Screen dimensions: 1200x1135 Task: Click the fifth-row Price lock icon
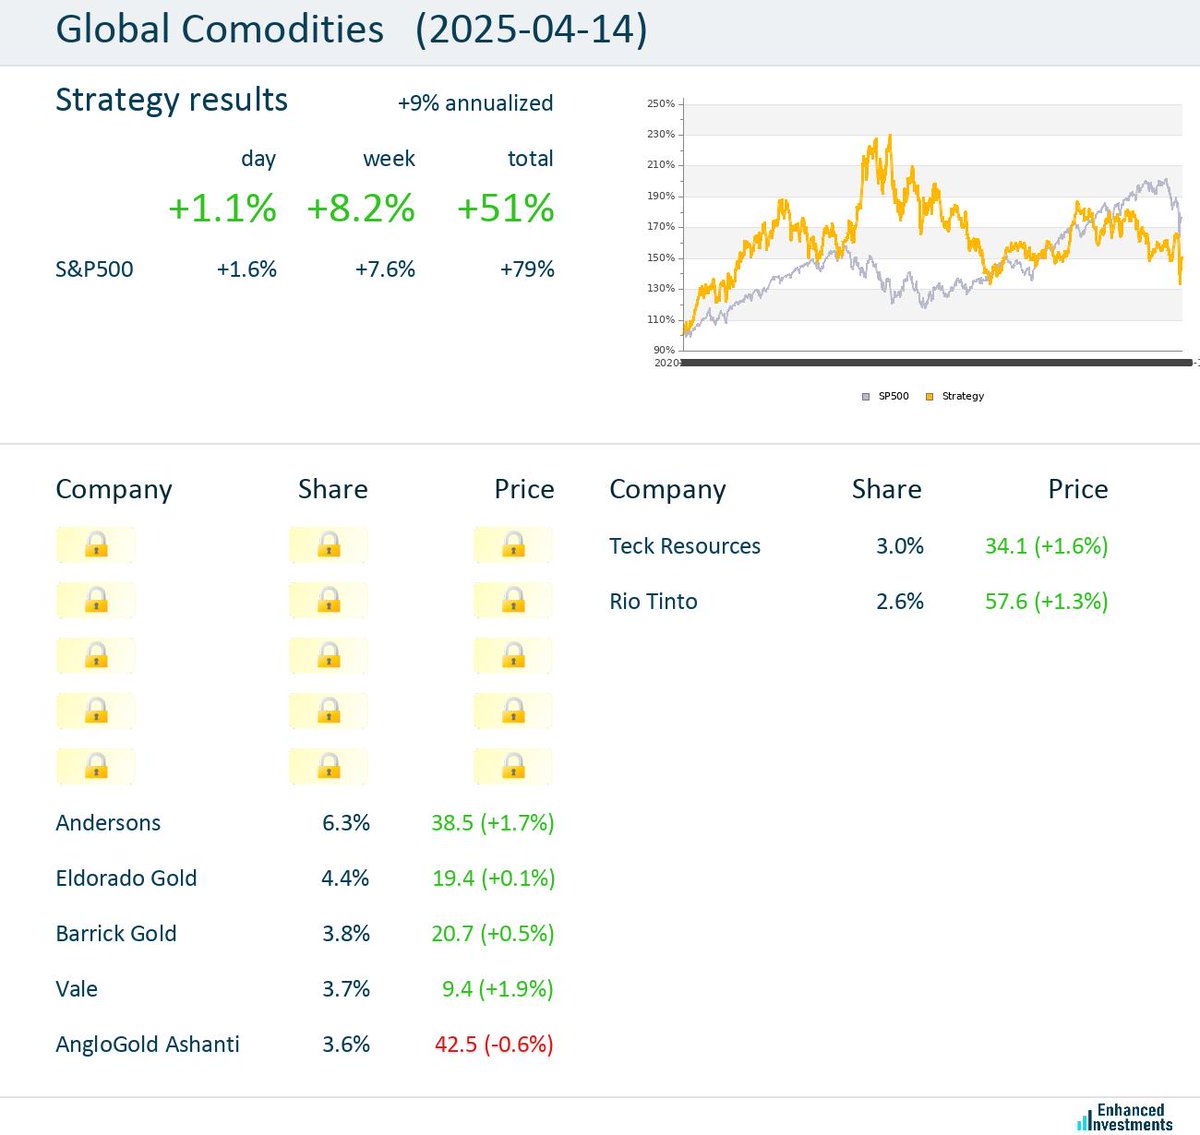pos(514,767)
